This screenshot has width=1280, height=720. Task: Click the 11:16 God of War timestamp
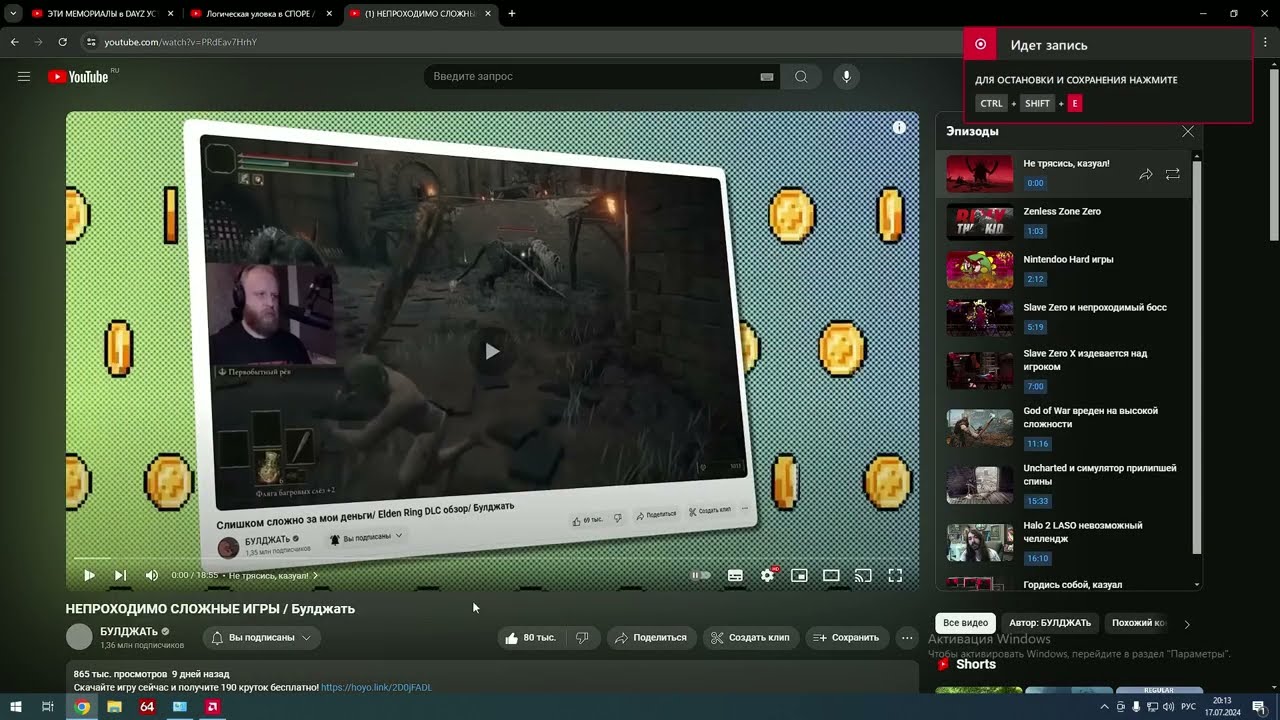tap(1037, 444)
